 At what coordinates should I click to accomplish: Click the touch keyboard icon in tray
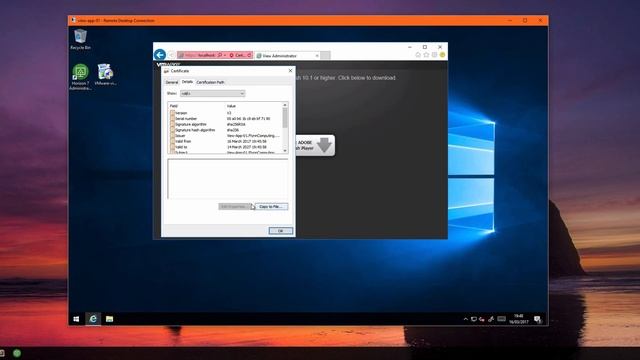[x=502, y=319]
